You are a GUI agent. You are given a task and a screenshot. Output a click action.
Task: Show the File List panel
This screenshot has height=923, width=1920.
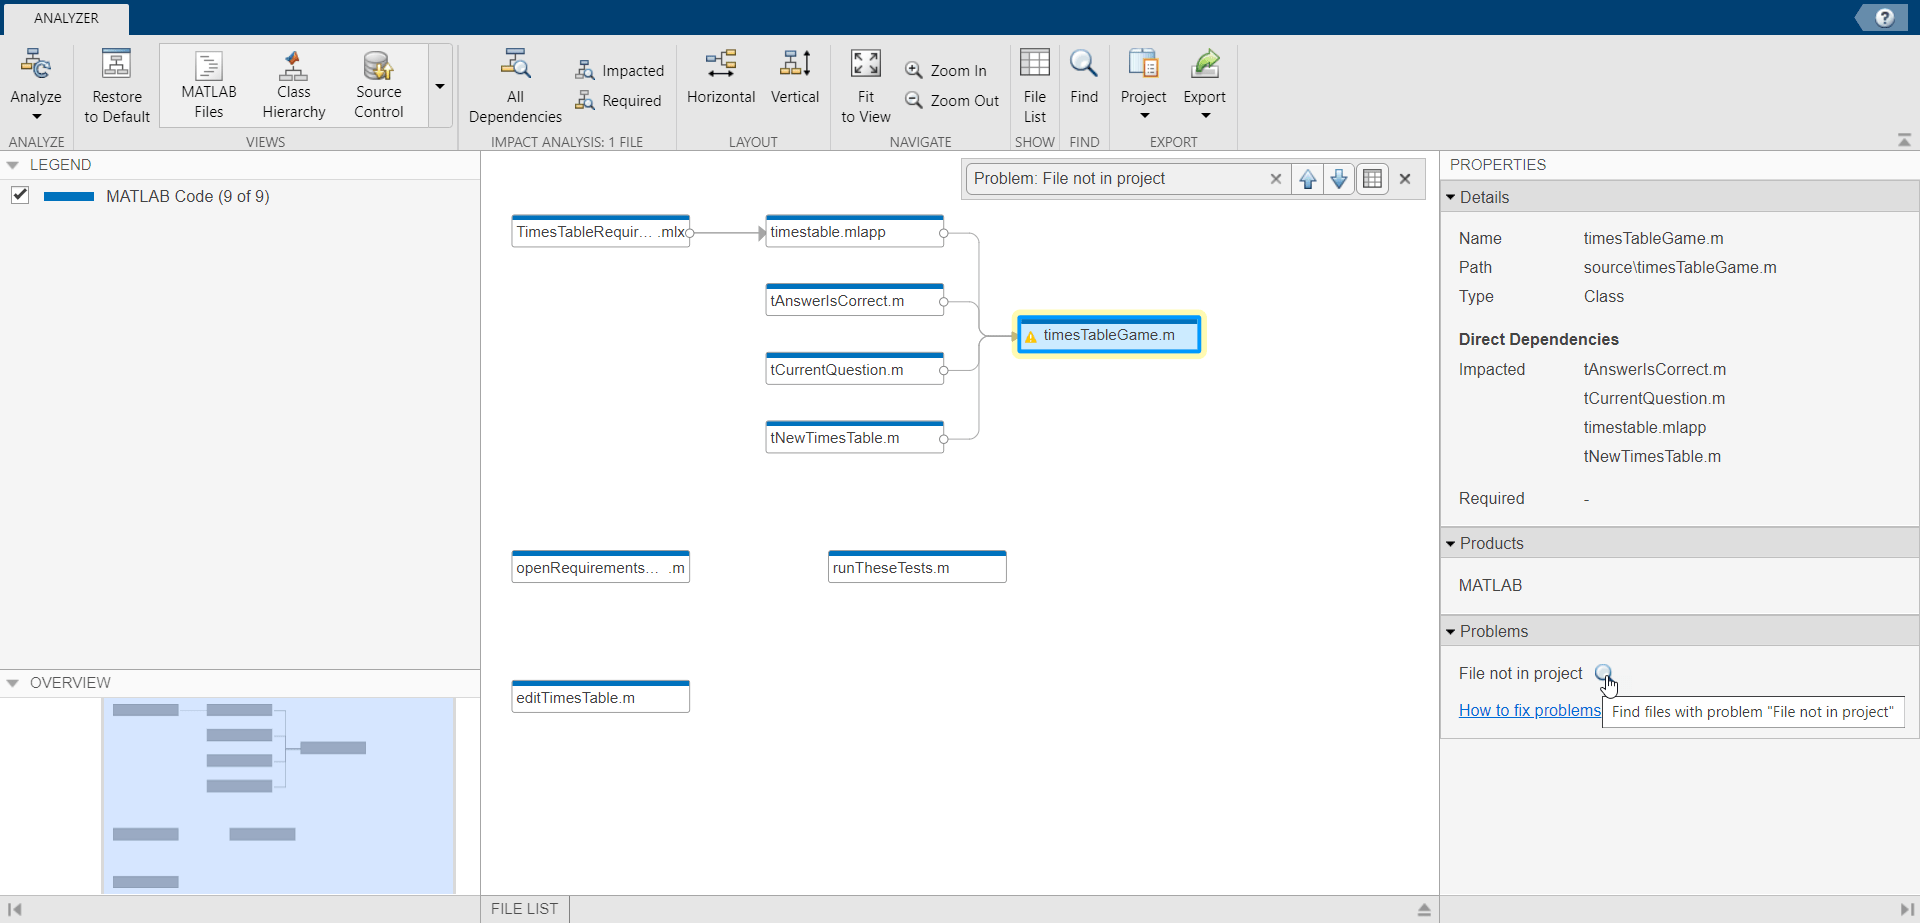coord(1035,87)
